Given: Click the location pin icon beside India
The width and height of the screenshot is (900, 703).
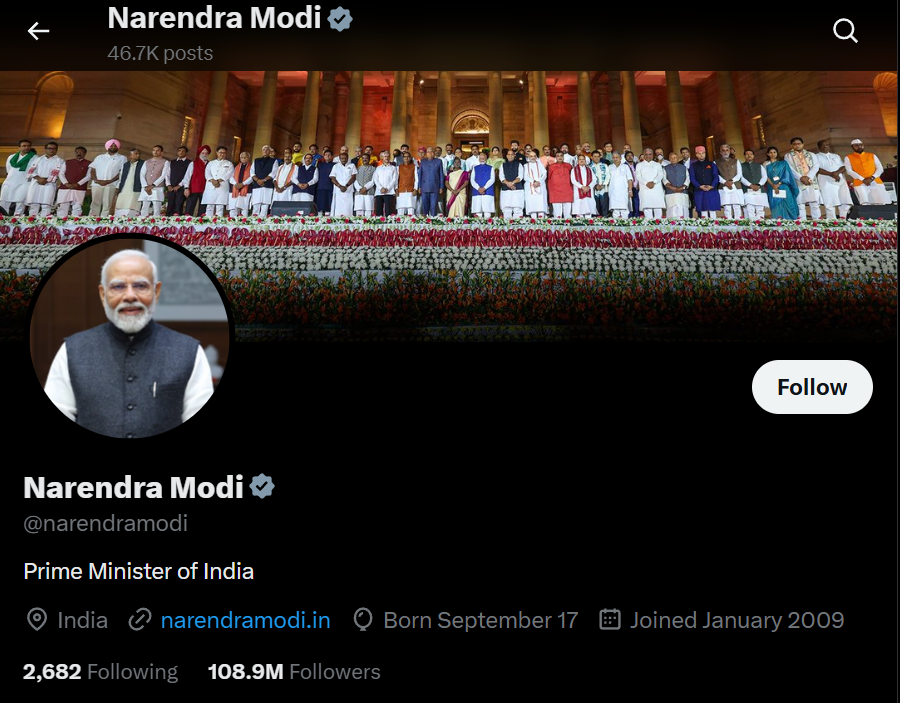Looking at the screenshot, I should (37, 620).
